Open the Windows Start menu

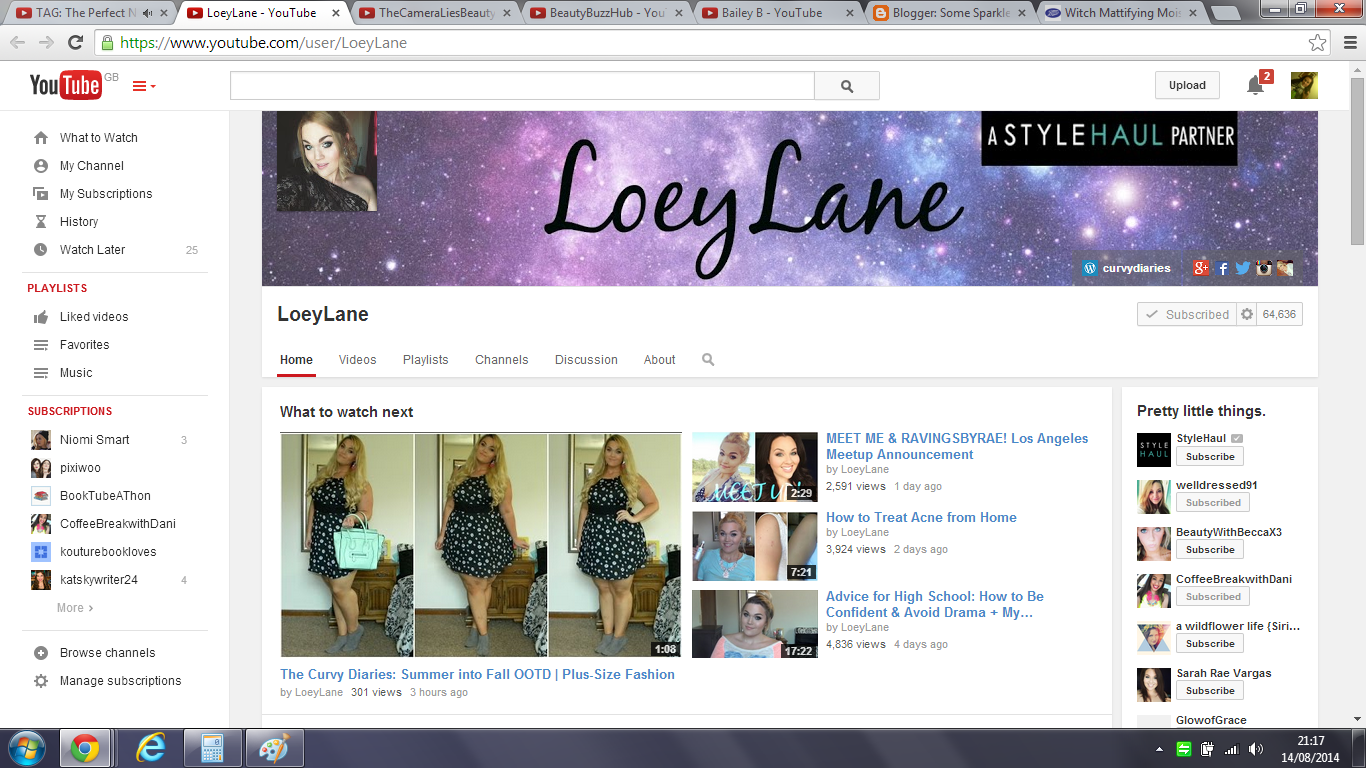point(27,748)
